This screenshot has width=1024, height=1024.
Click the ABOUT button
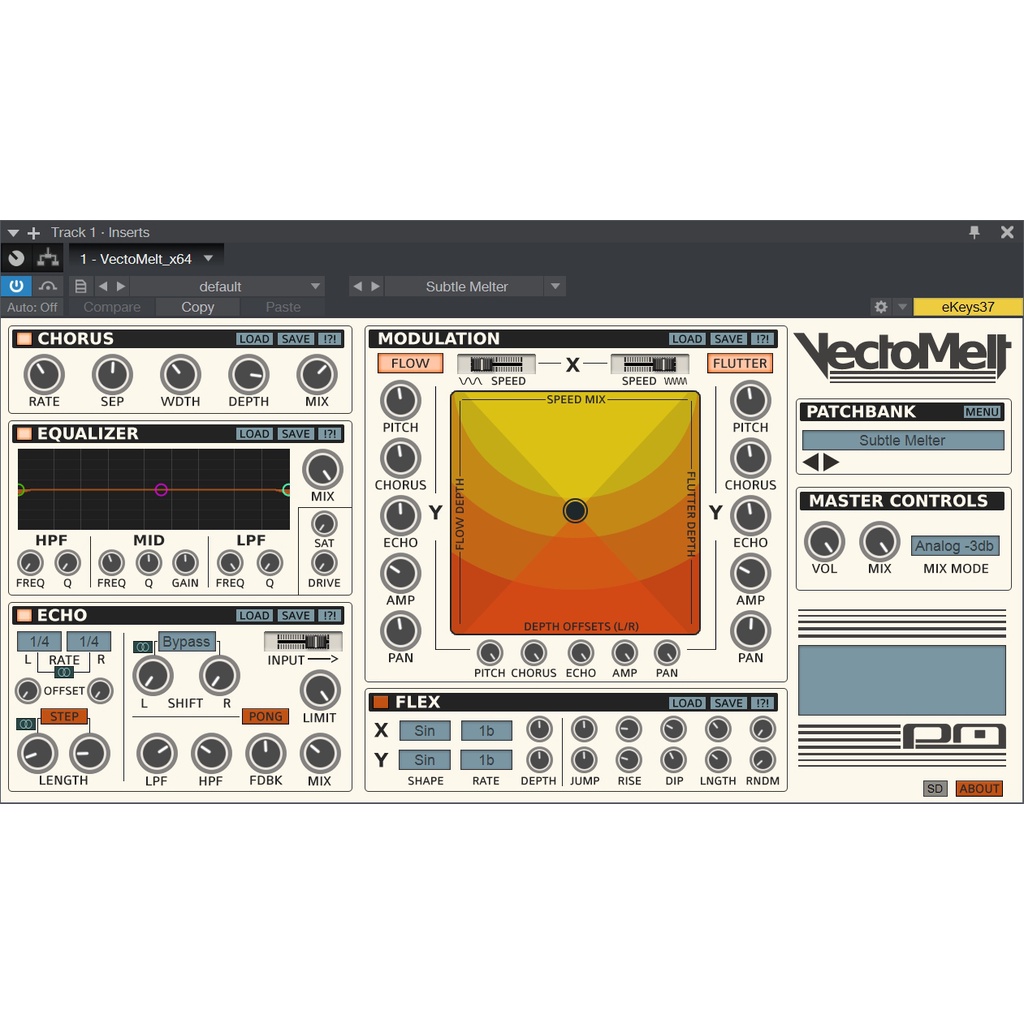(x=978, y=788)
